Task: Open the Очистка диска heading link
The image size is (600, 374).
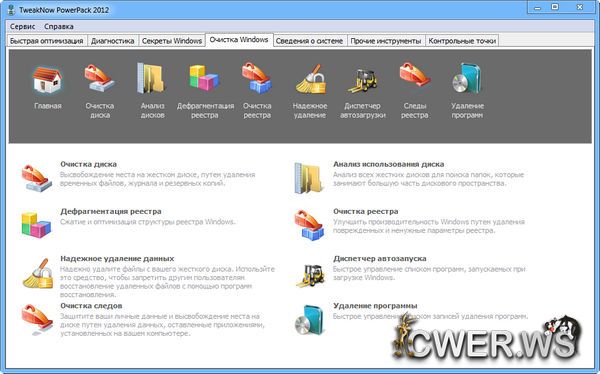Action: (88, 164)
